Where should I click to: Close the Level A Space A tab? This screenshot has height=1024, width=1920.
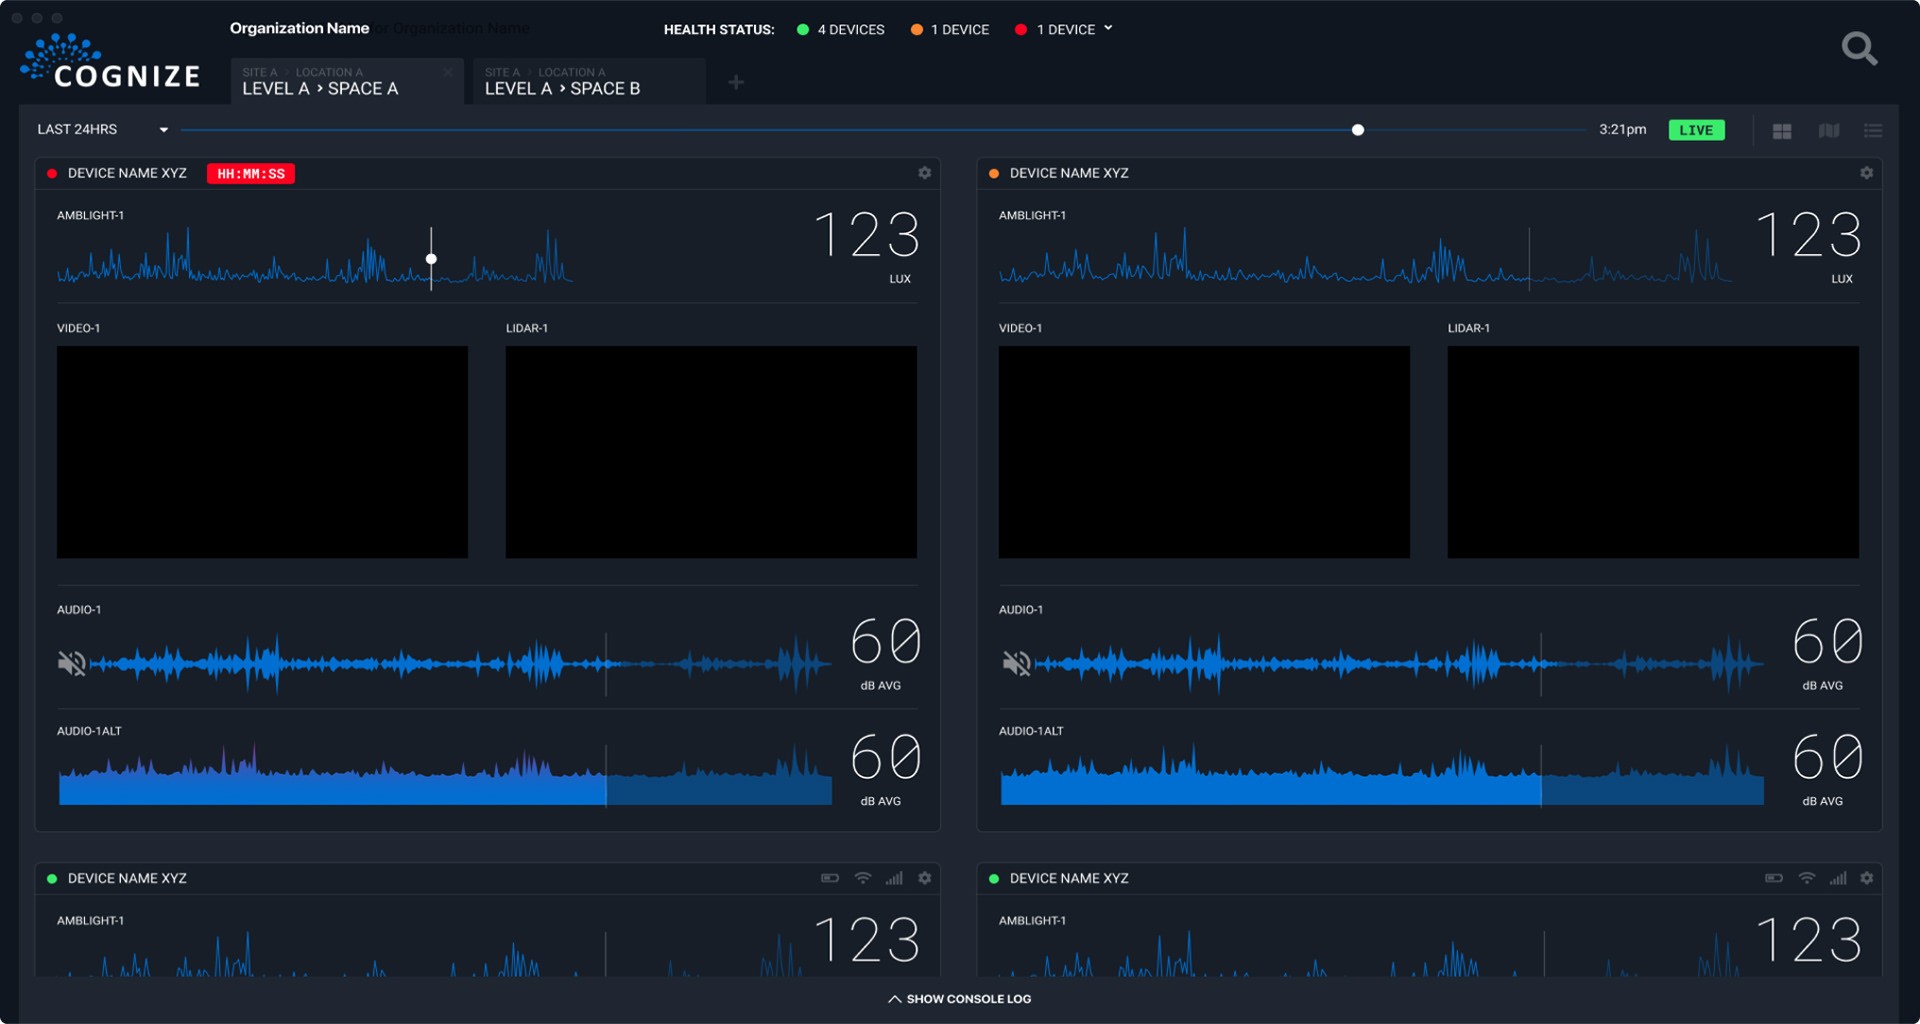click(x=448, y=72)
